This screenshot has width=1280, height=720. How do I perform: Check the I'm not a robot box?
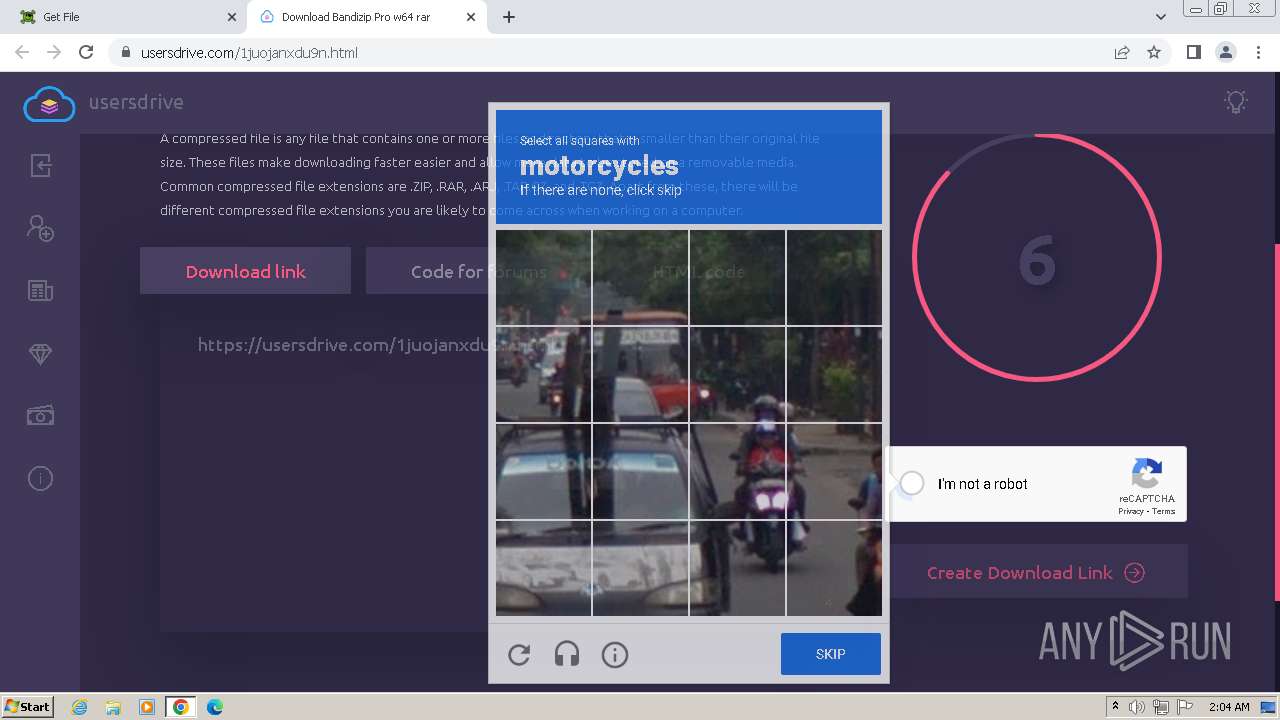(912, 484)
